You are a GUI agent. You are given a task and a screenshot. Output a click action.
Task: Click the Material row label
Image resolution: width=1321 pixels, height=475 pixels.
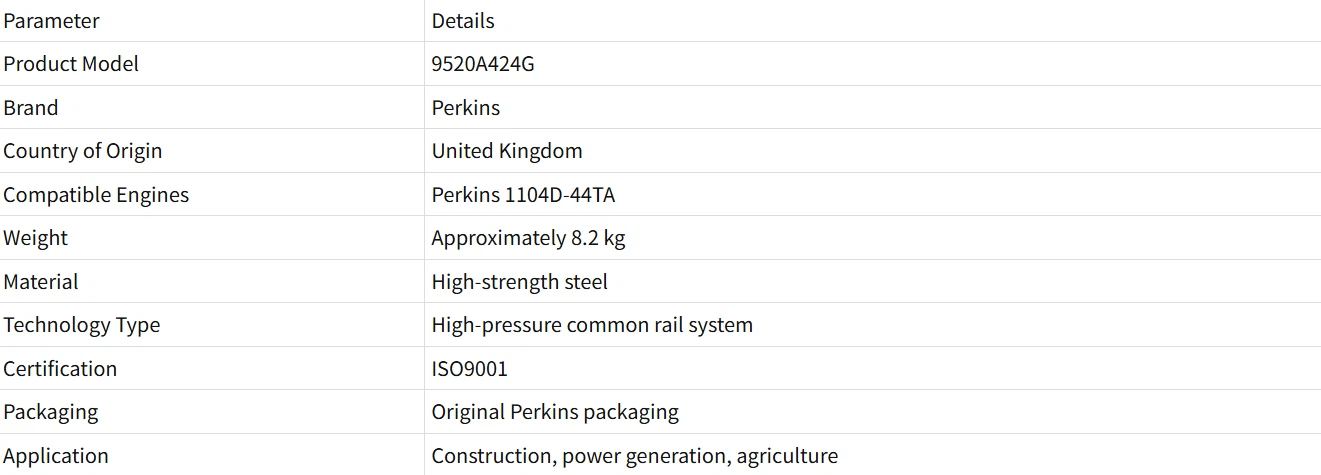point(41,282)
